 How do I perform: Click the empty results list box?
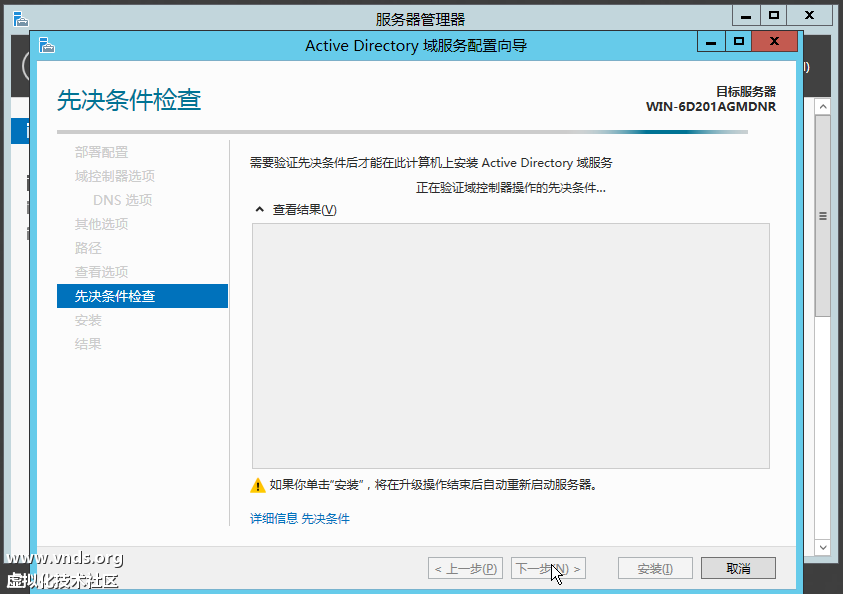click(x=511, y=346)
